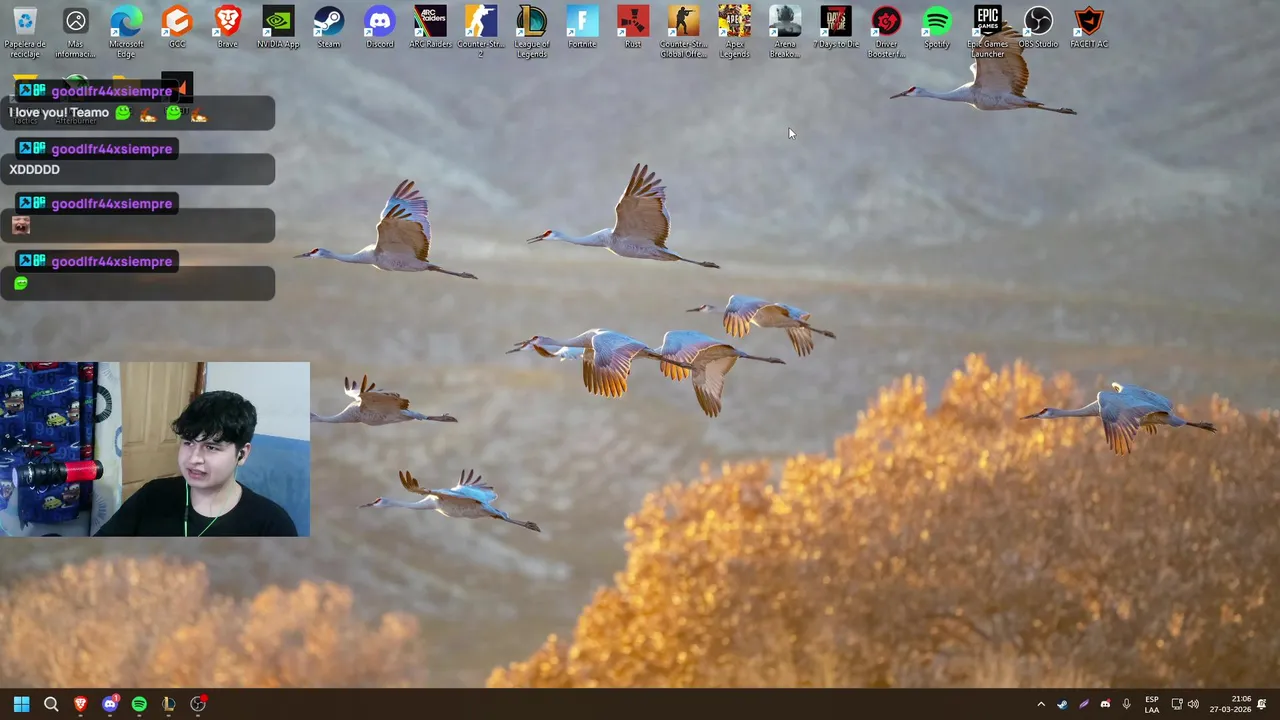This screenshot has width=1280, height=720.
Task: Open the Windows Start menu
Action: pyautogui.click(x=21, y=704)
